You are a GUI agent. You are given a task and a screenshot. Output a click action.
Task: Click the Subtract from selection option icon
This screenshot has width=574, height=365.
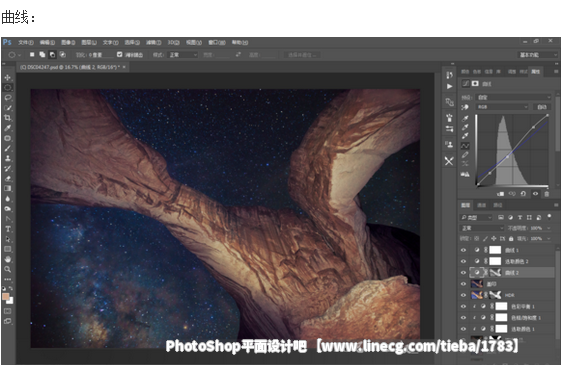[x=52, y=55]
